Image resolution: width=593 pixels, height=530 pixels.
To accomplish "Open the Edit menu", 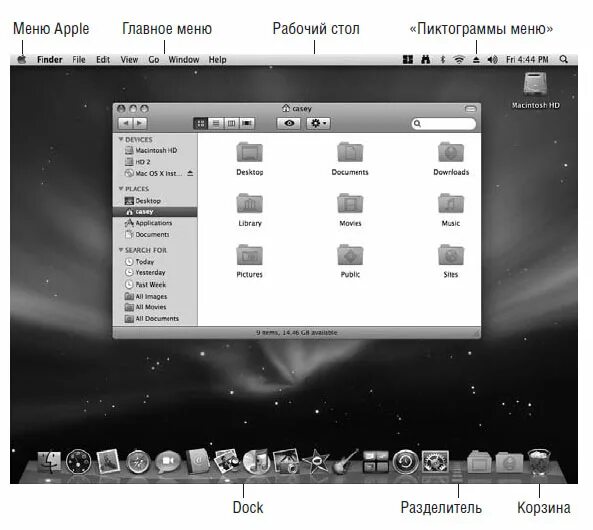I will 103,60.
